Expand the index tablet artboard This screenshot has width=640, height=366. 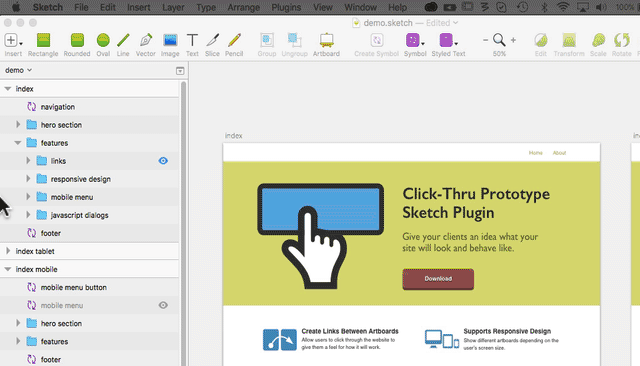point(8,251)
